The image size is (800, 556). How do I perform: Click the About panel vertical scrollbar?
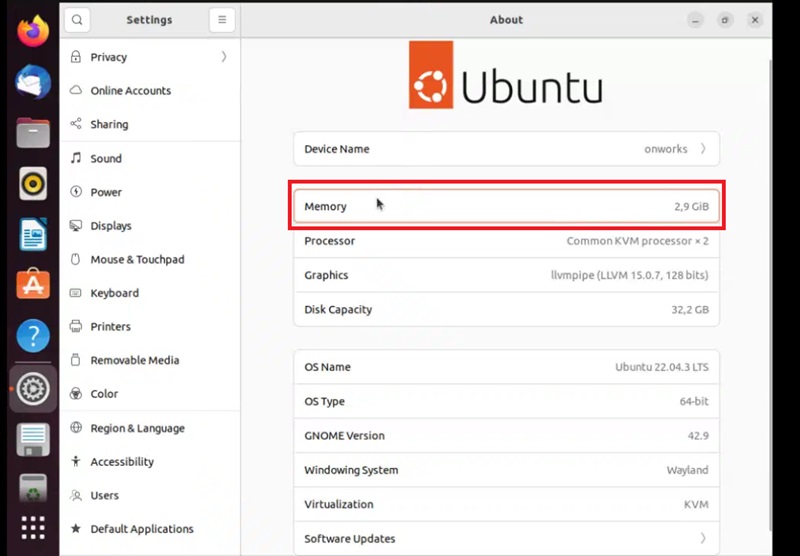click(770, 294)
